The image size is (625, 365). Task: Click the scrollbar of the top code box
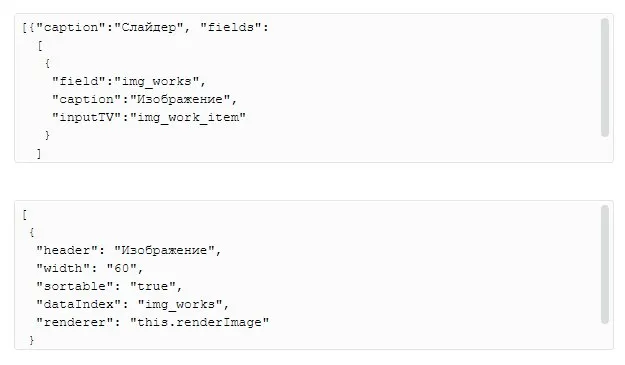click(x=605, y=78)
